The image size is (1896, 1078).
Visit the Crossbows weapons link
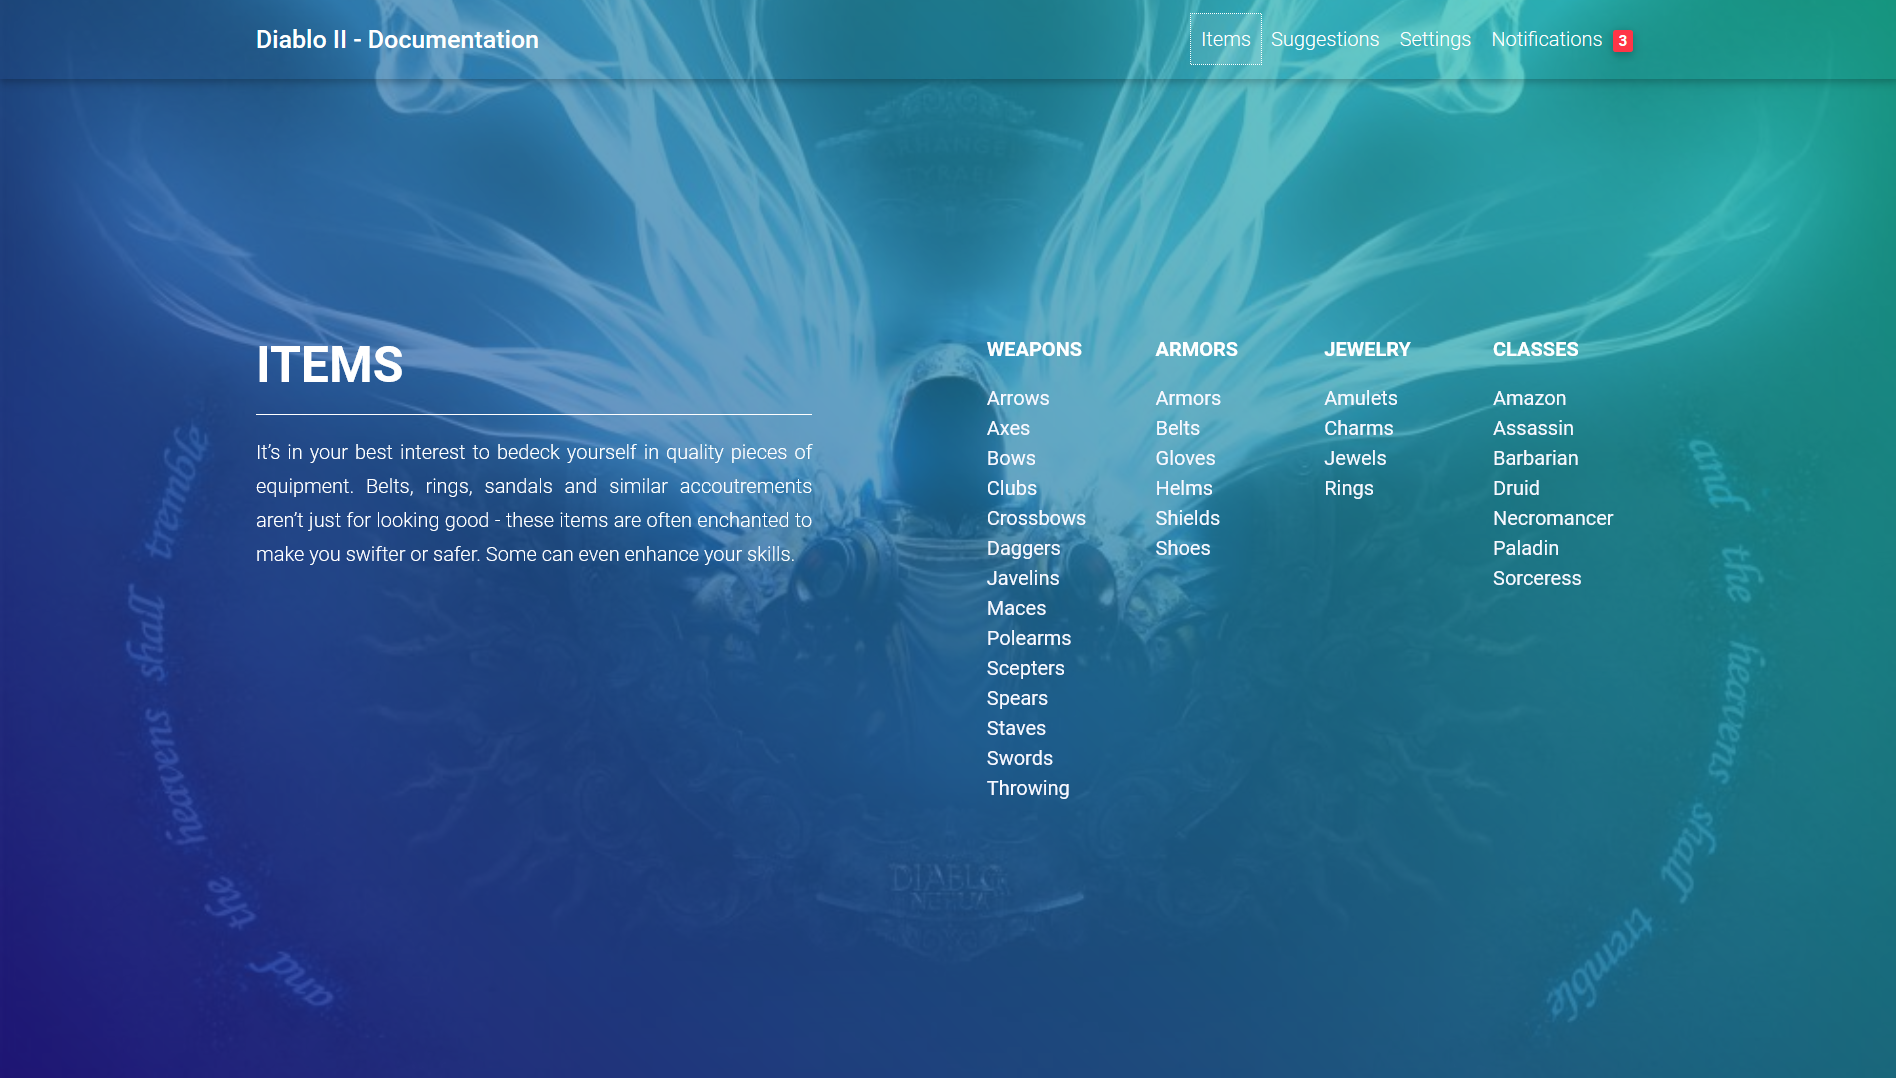(x=1036, y=518)
